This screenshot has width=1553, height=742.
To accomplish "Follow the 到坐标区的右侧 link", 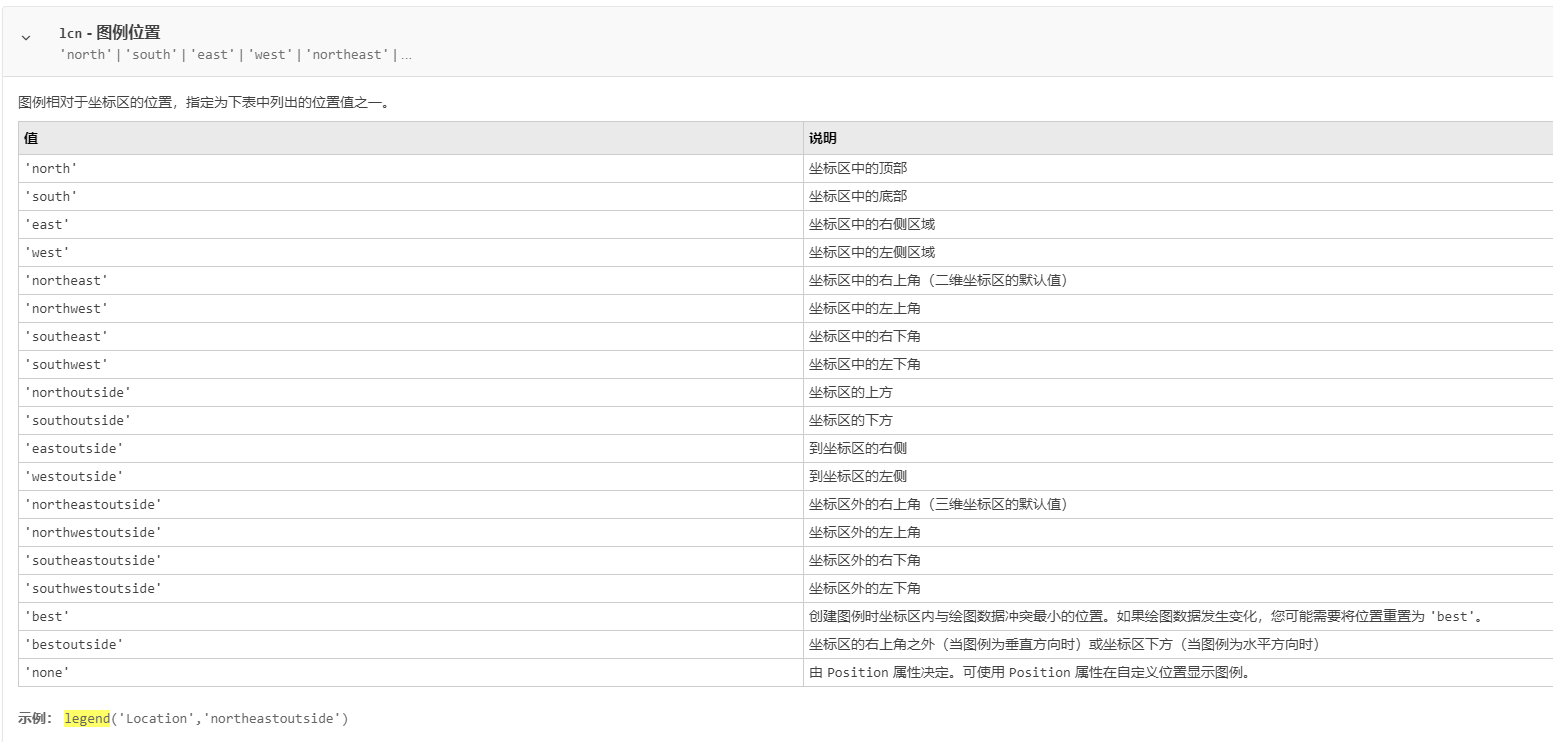I will click(x=853, y=448).
